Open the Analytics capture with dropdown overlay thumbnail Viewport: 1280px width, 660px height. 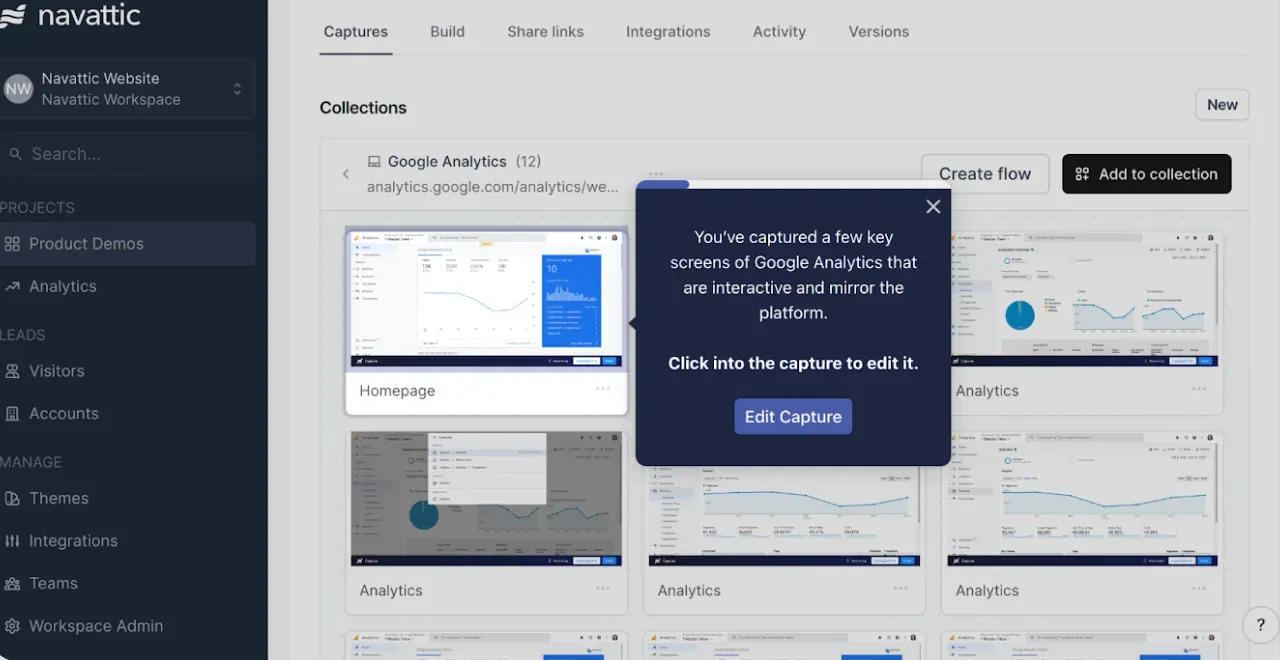tap(486, 499)
